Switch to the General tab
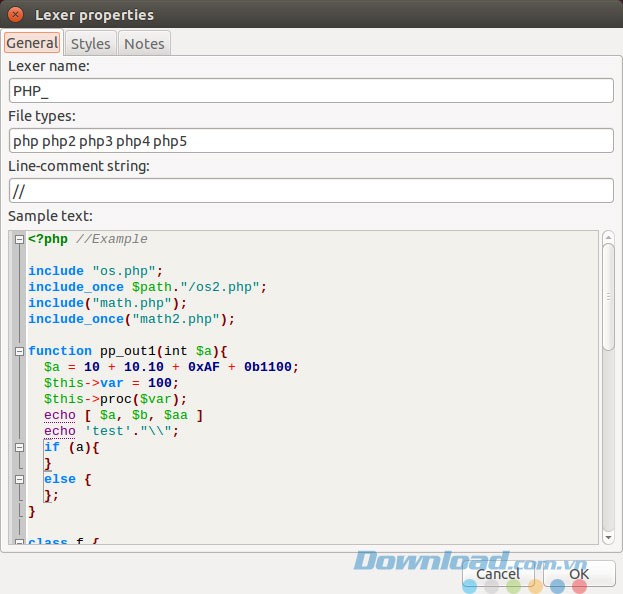 tap(31, 43)
